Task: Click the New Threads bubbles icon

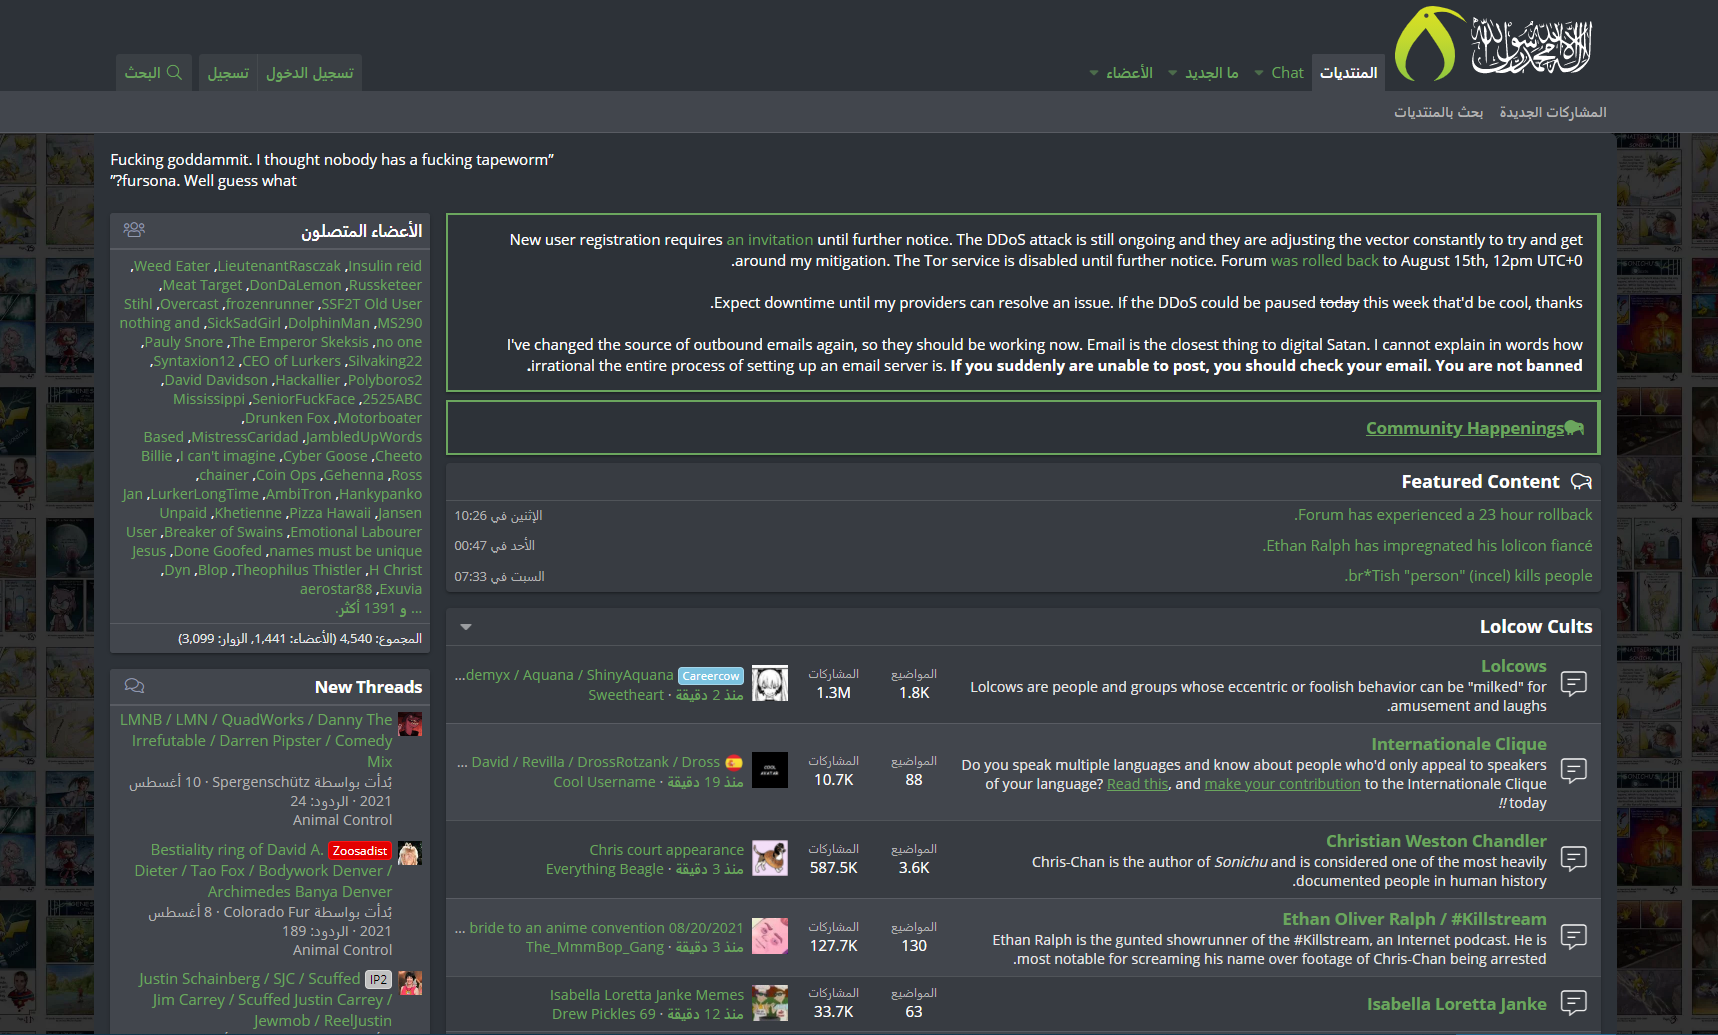Action: tap(134, 686)
